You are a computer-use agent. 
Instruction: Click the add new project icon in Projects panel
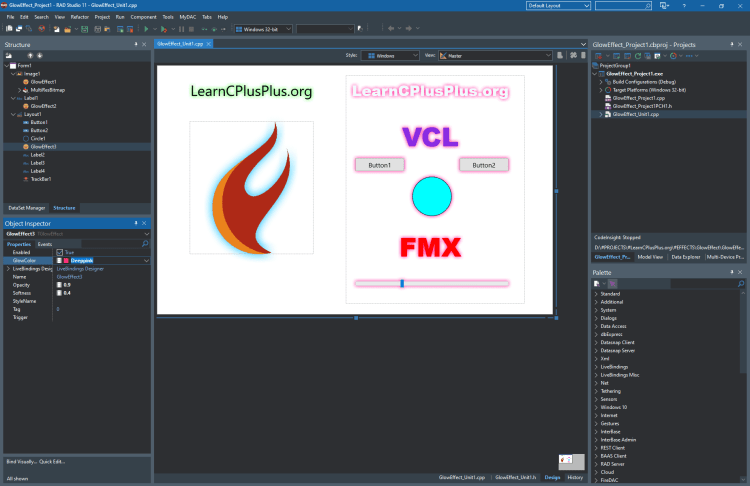[x=617, y=56]
